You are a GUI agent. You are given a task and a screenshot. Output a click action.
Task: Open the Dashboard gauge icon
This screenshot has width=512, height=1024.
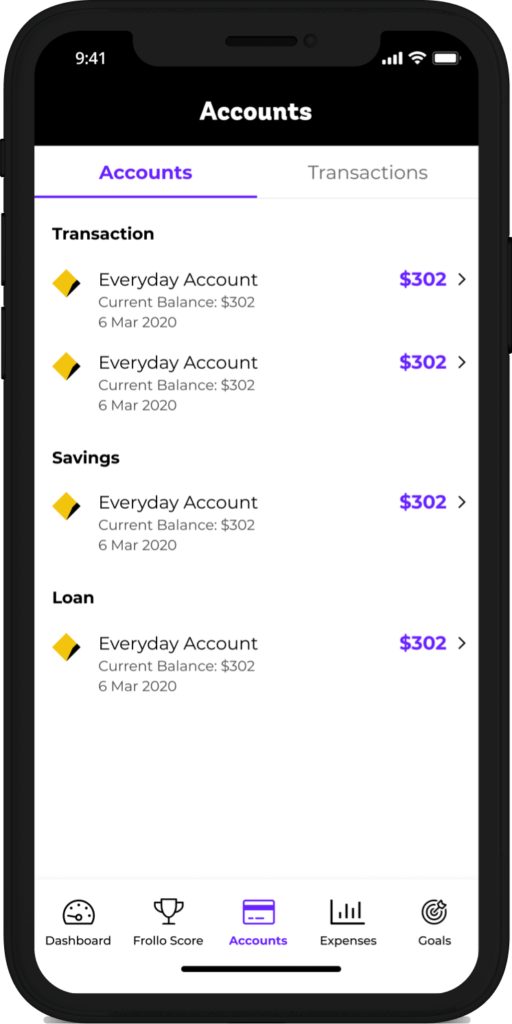click(x=78, y=912)
